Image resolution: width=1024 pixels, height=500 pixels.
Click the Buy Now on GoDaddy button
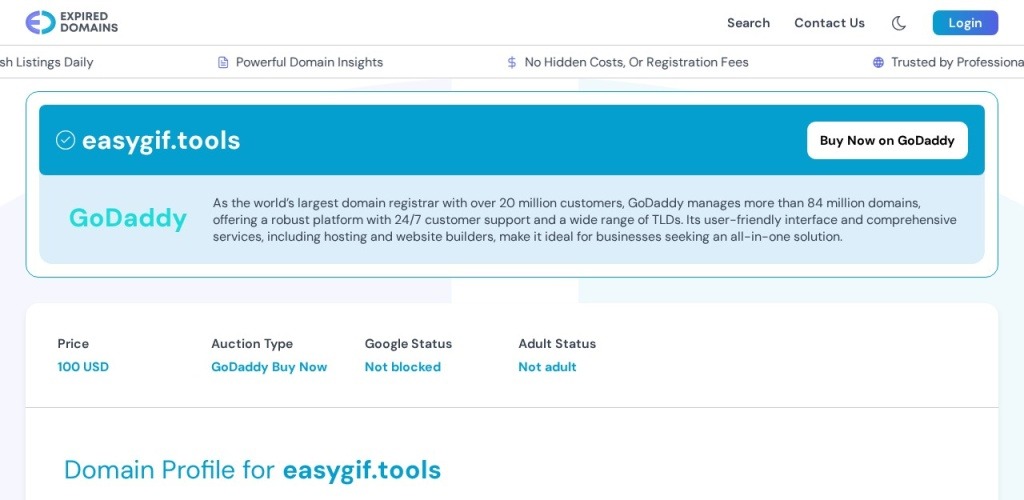pos(887,141)
